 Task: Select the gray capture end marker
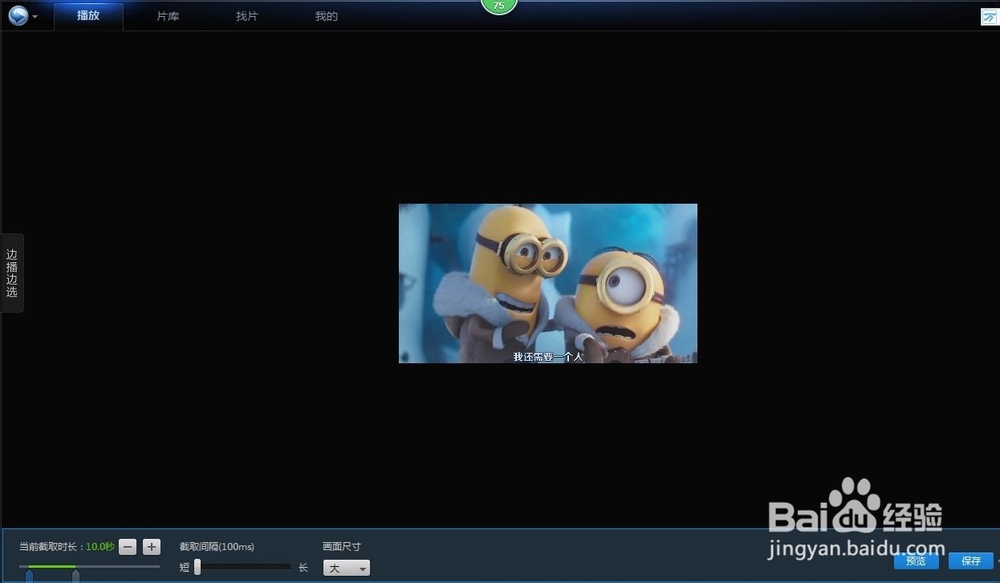[75, 577]
